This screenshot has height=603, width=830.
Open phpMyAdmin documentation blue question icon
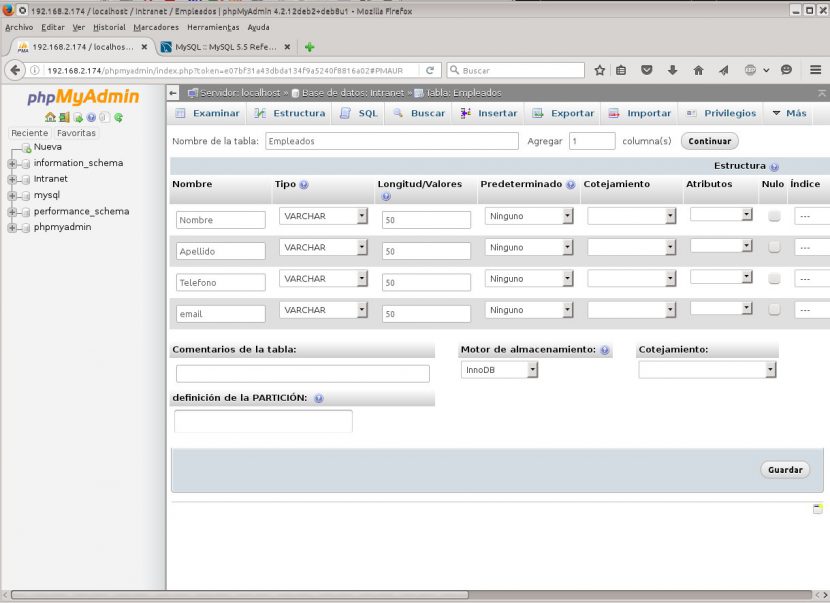[91, 118]
